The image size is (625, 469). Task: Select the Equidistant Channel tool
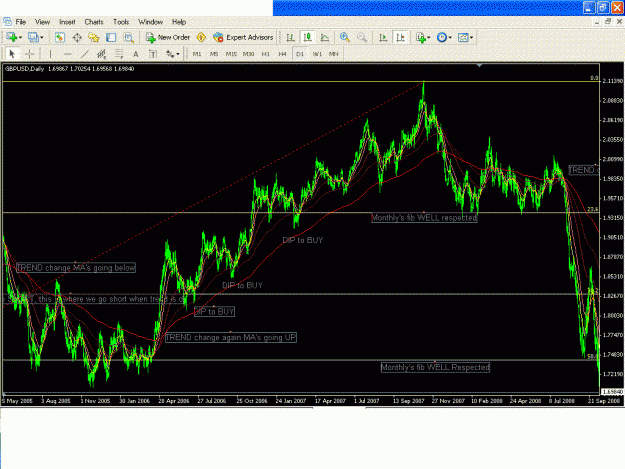102,54
